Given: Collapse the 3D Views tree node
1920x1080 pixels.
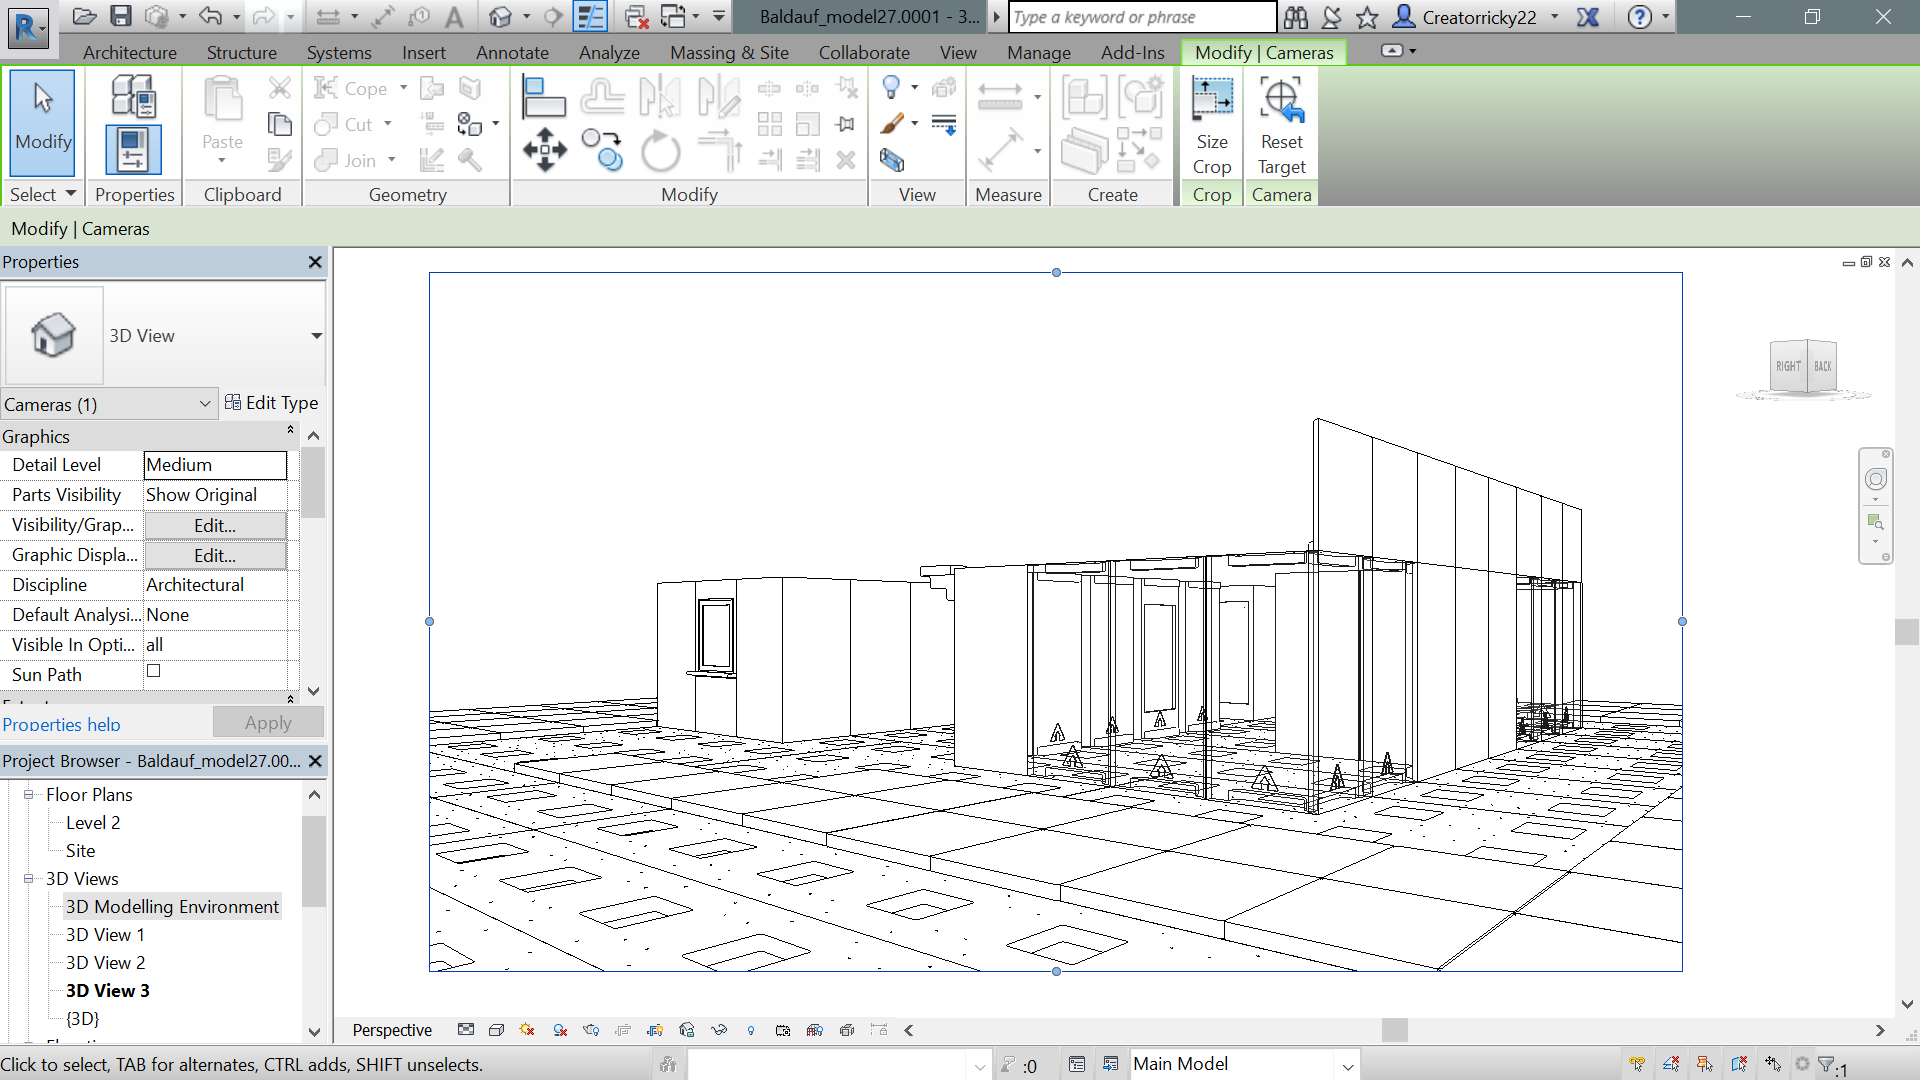Looking at the screenshot, I should click(28, 879).
